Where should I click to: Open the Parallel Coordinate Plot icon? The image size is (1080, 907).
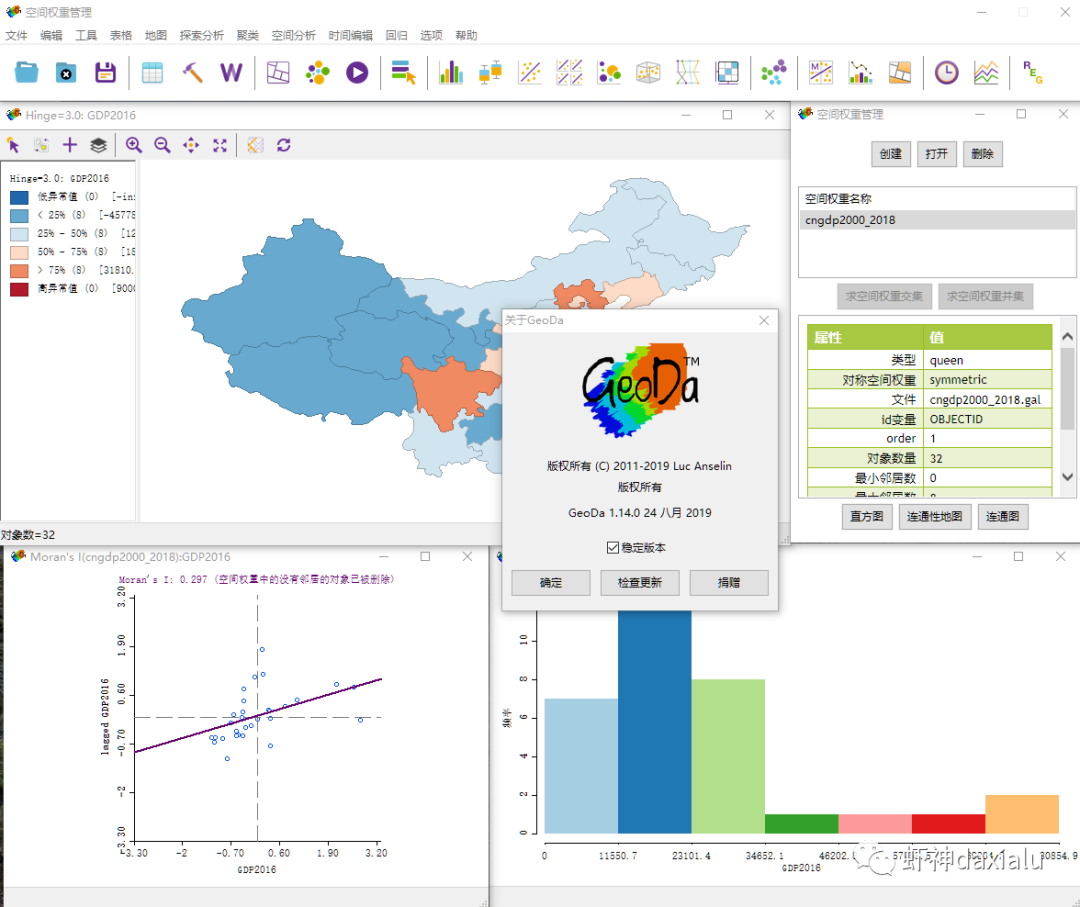688,72
